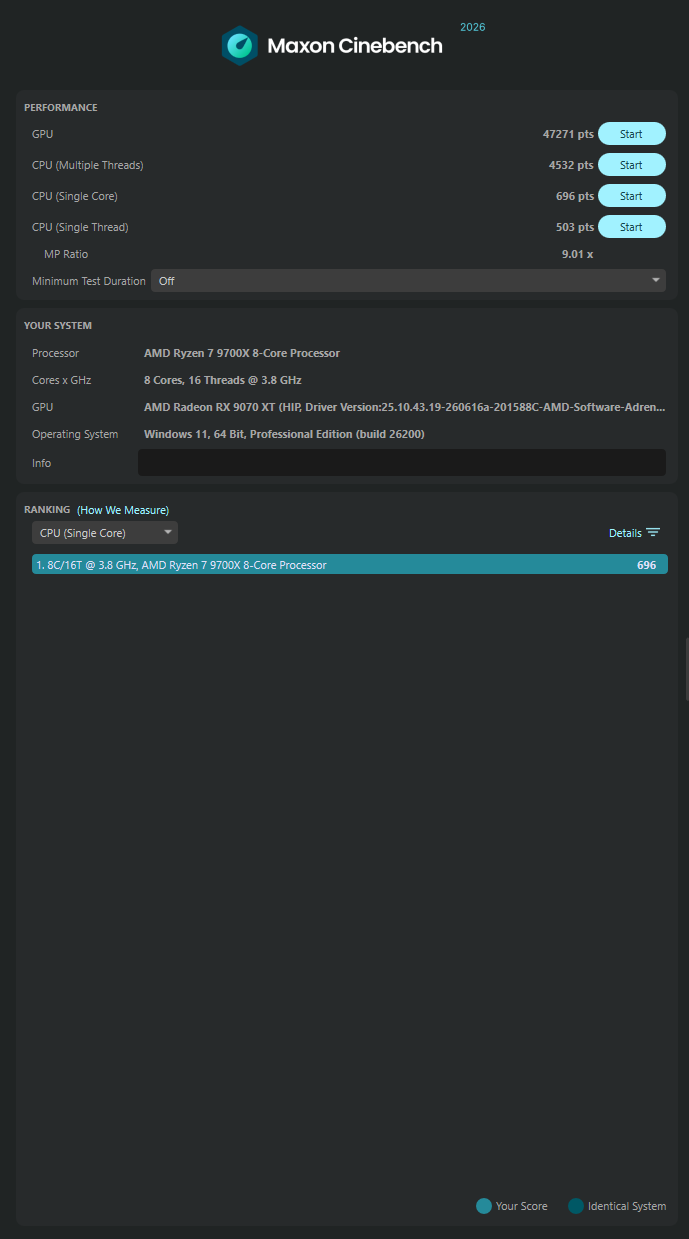Image resolution: width=689 pixels, height=1239 pixels.
Task: Click the 4532 pts multi-thread score
Action: coord(571,165)
